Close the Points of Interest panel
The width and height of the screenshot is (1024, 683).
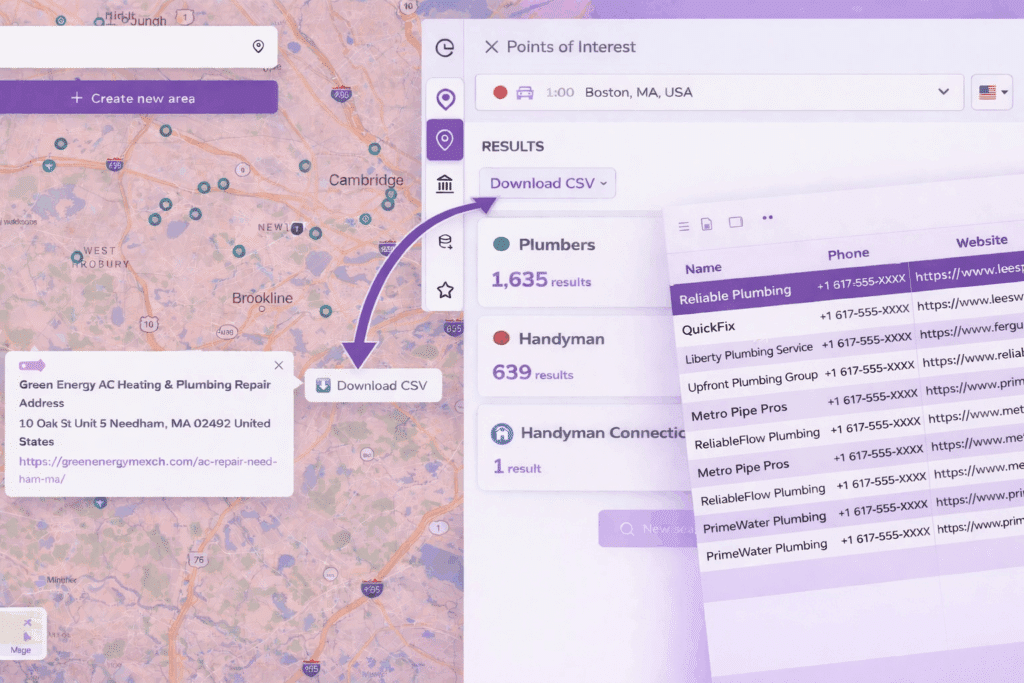[x=491, y=47]
